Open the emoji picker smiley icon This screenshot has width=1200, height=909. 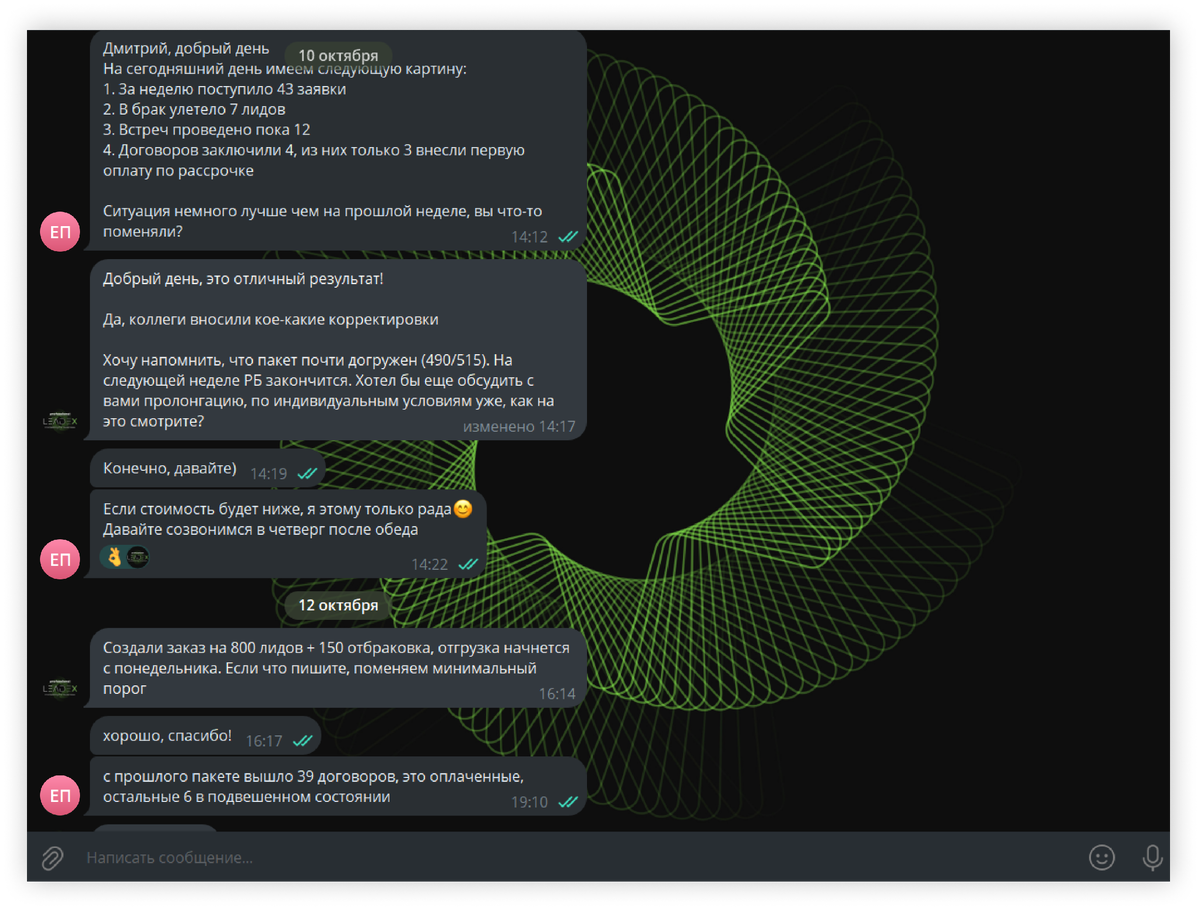coord(1101,857)
